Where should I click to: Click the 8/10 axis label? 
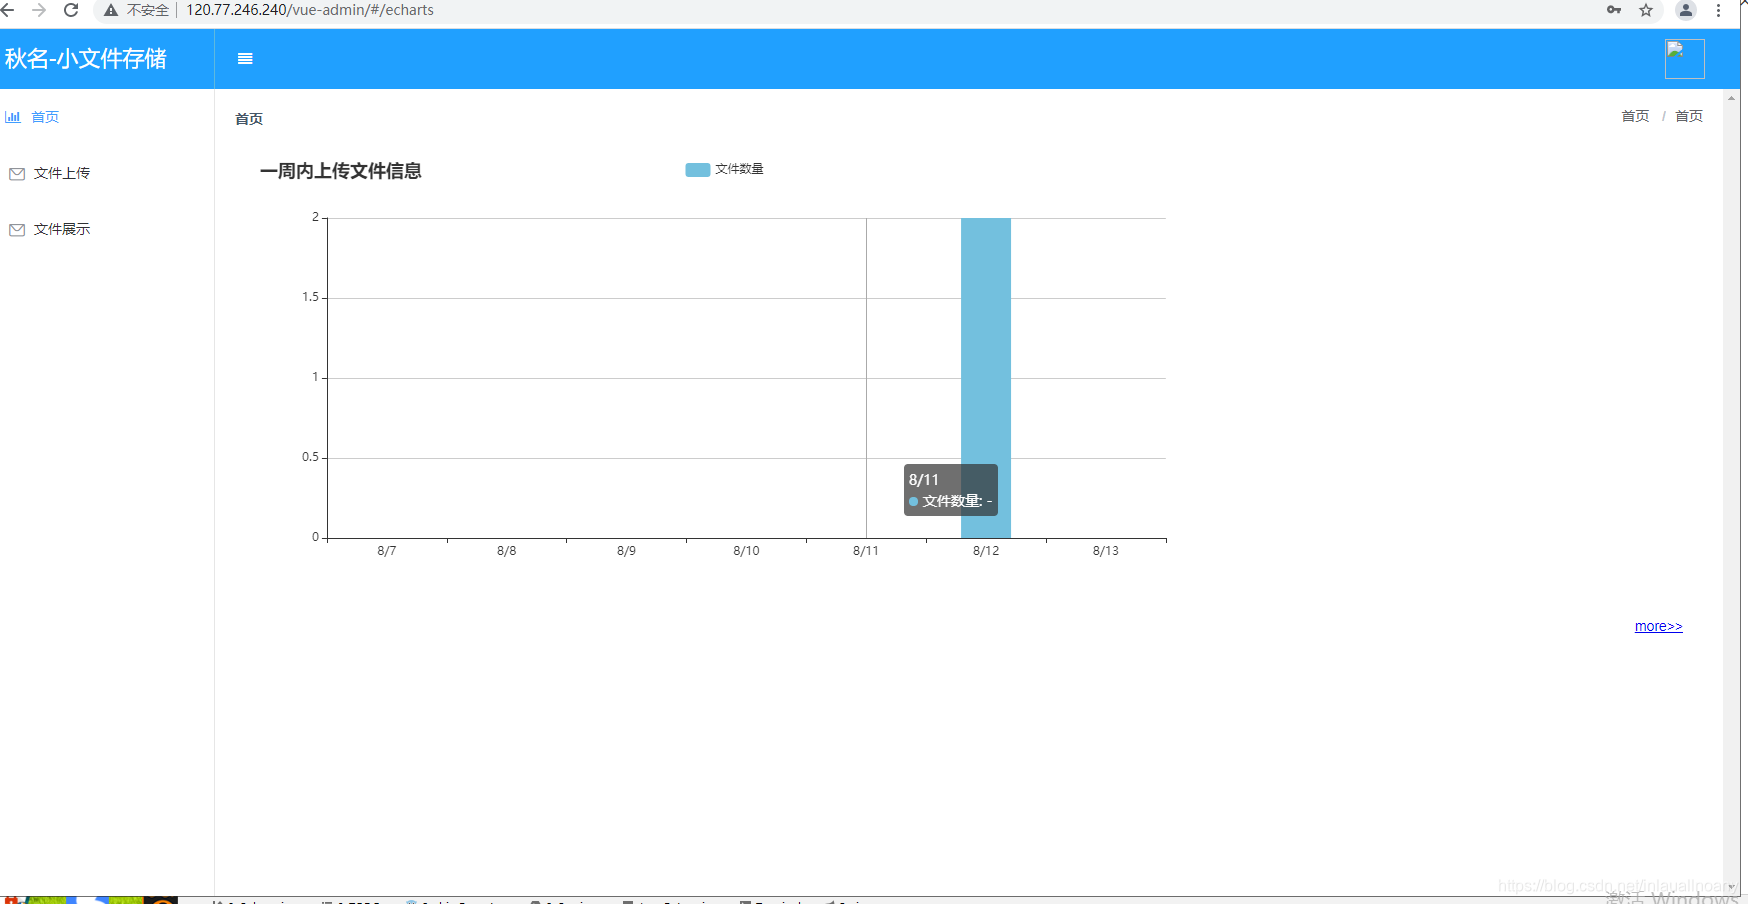click(x=746, y=551)
